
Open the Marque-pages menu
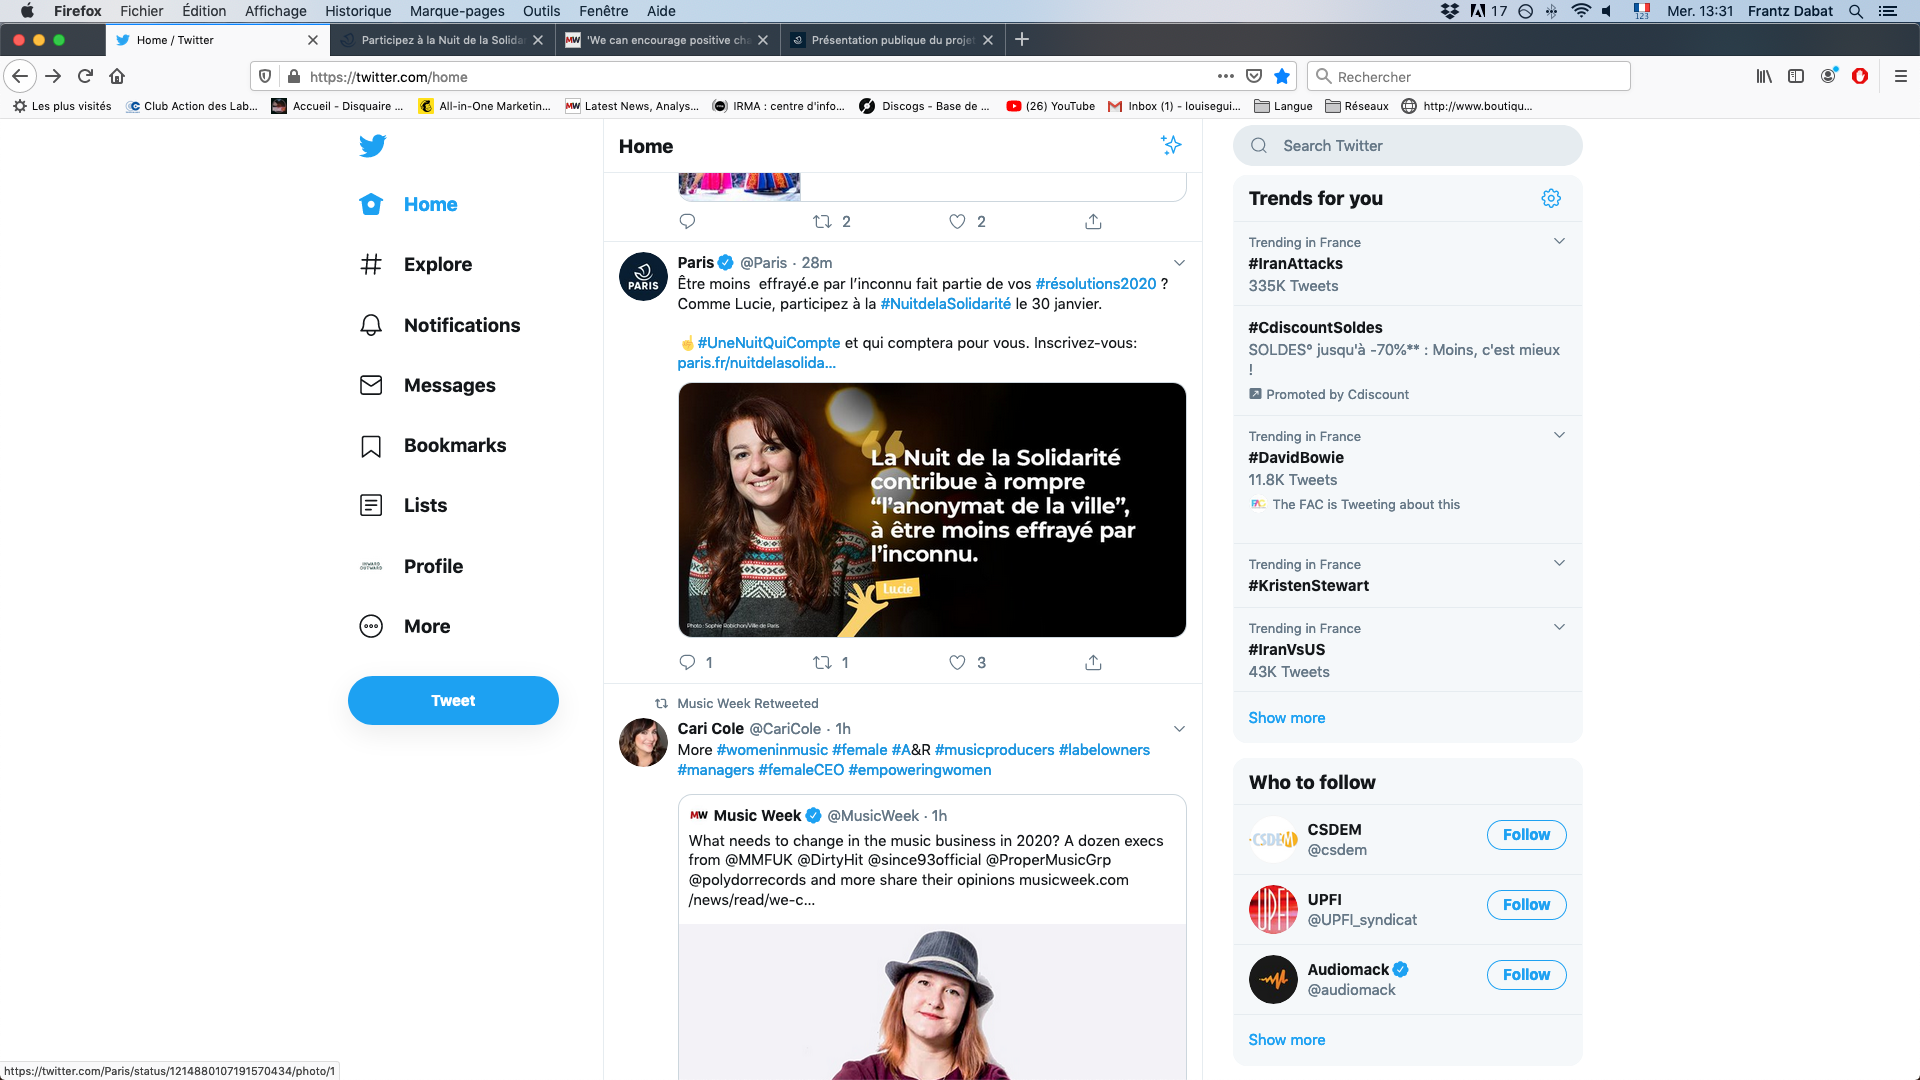click(x=457, y=11)
